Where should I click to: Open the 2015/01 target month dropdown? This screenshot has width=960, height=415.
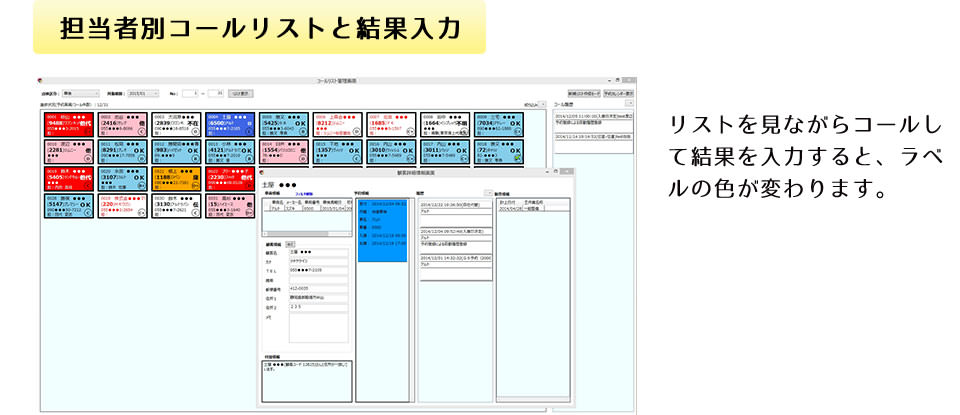point(144,93)
